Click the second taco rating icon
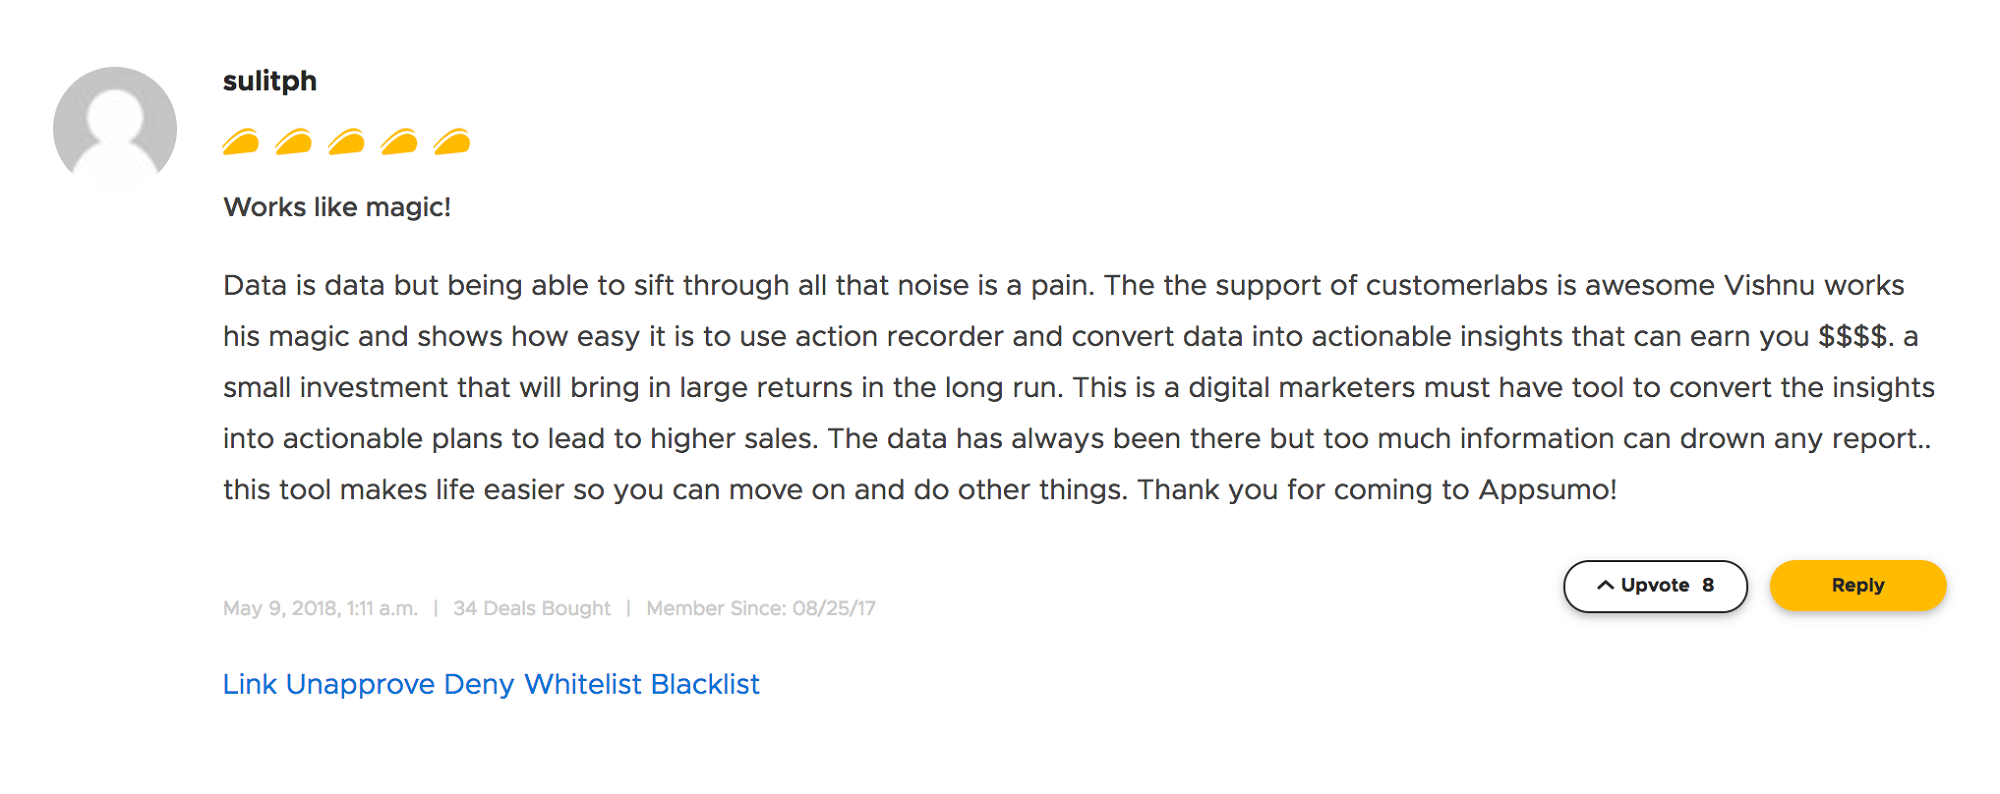Viewport: 2000px width, 794px height. point(293,142)
